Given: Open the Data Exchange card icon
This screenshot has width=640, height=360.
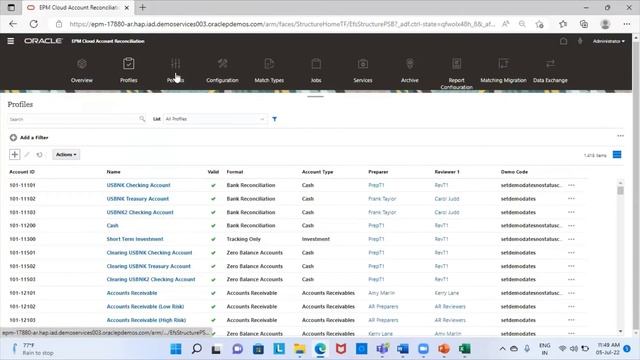Looking at the screenshot, I should click(550, 64).
